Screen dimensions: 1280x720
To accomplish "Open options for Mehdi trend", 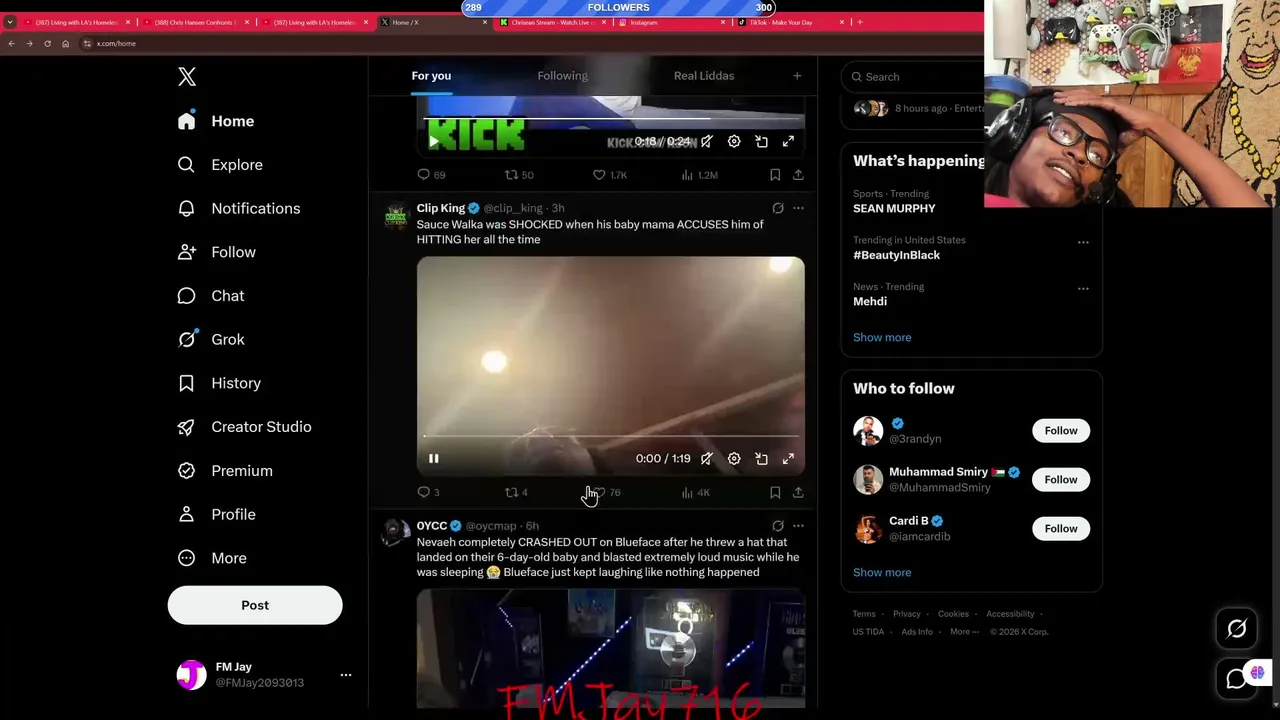I will (x=1083, y=288).
